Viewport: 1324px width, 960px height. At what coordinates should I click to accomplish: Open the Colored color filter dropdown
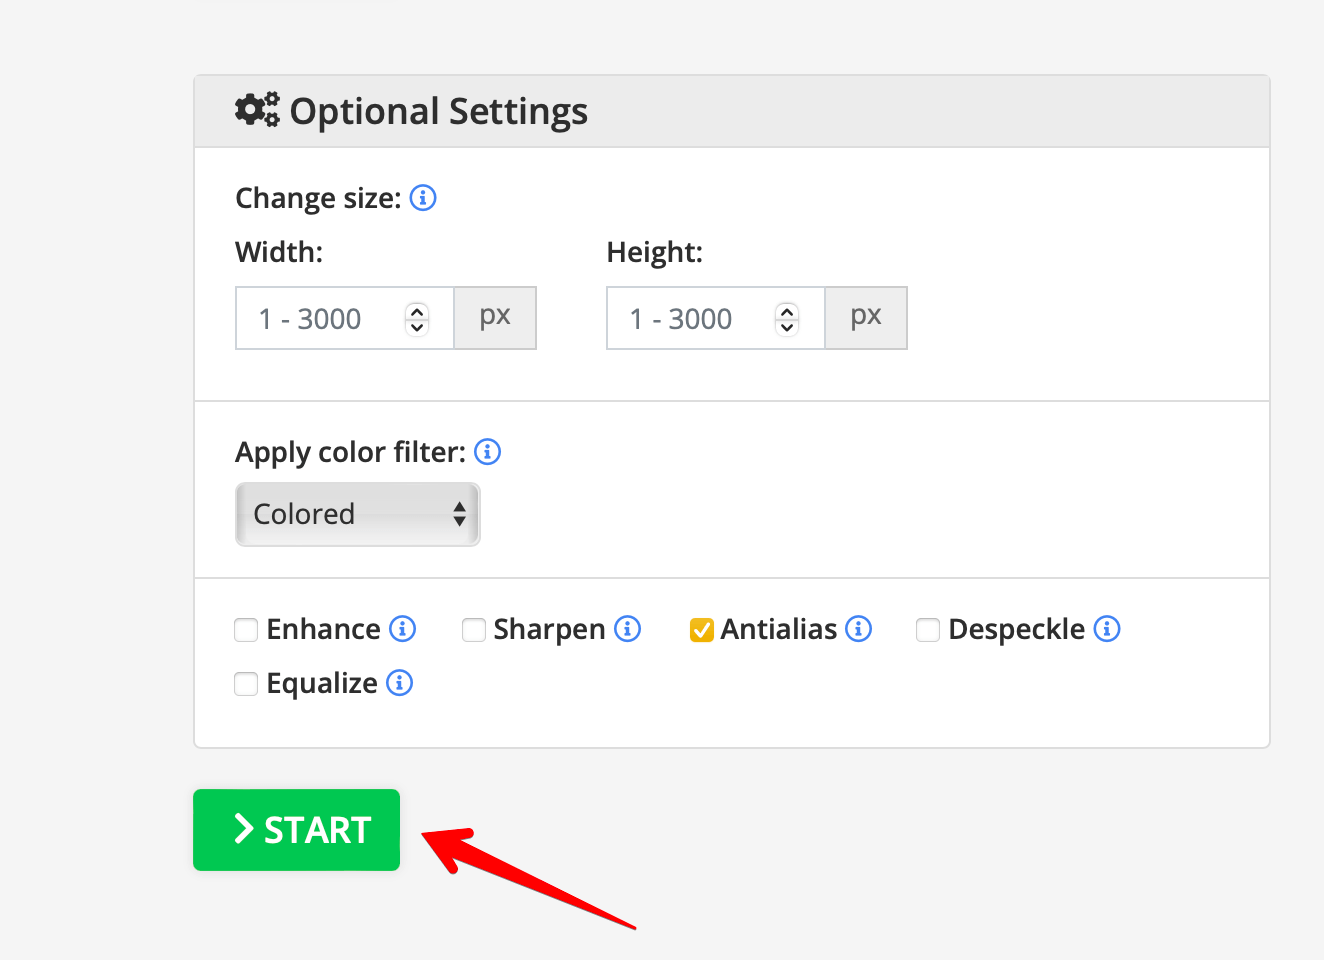358,514
